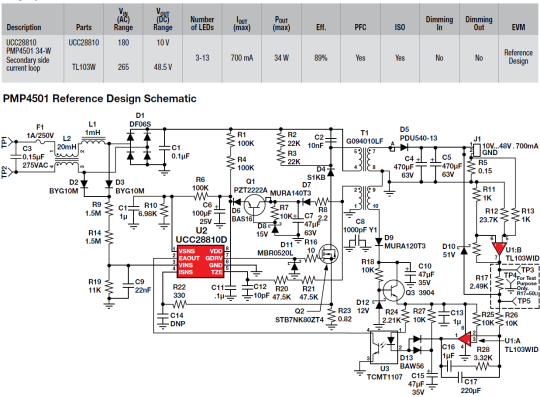This screenshot has width=540, height=397.
Task: Click the 'PMP4501 Reference Design Schematic' heading
Action: (100, 99)
